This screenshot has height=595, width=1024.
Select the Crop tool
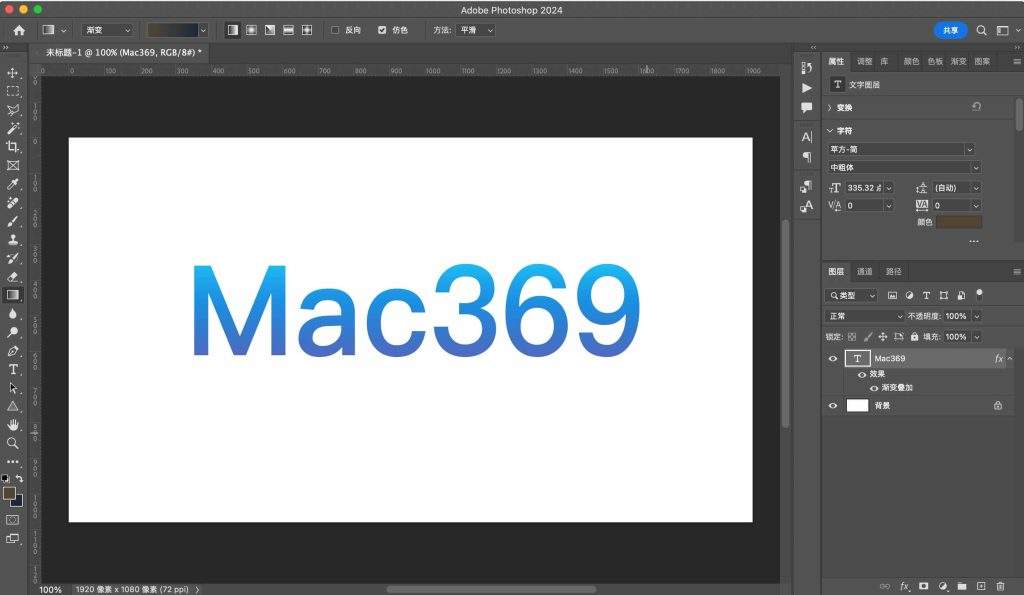coord(13,147)
